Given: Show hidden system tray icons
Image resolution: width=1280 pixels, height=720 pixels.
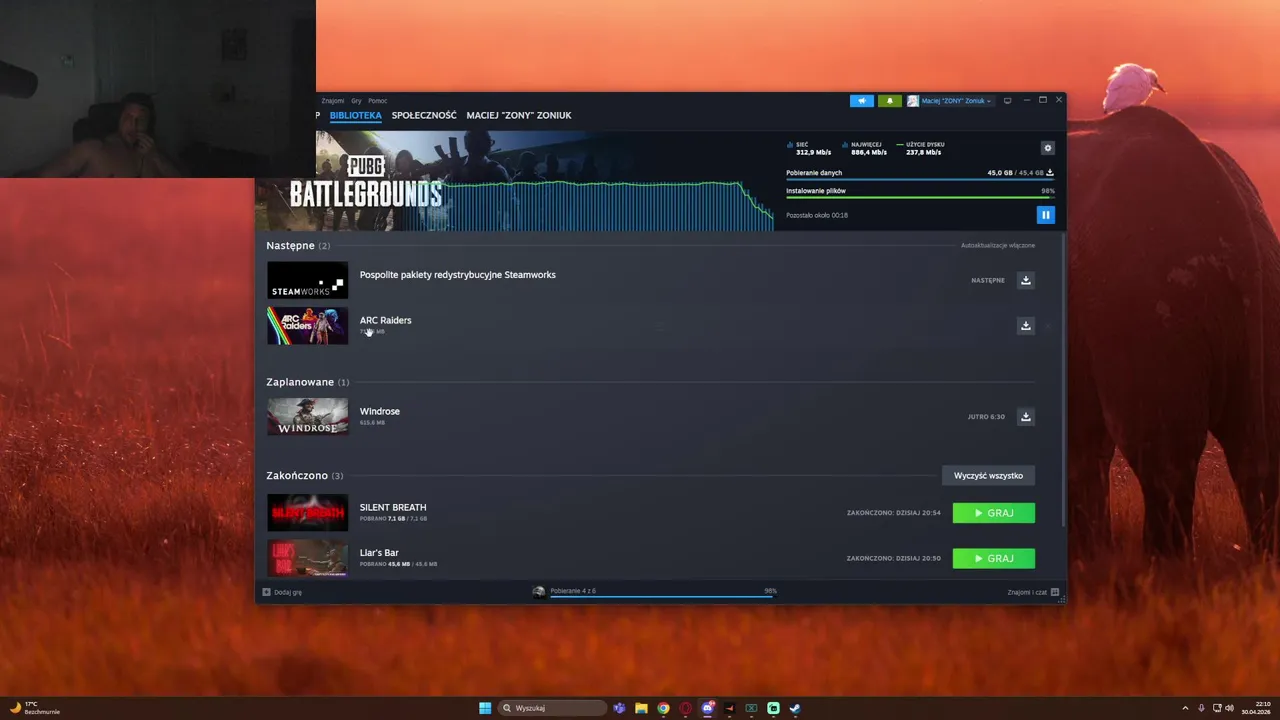Looking at the screenshot, I should (x=1186, y=708).
